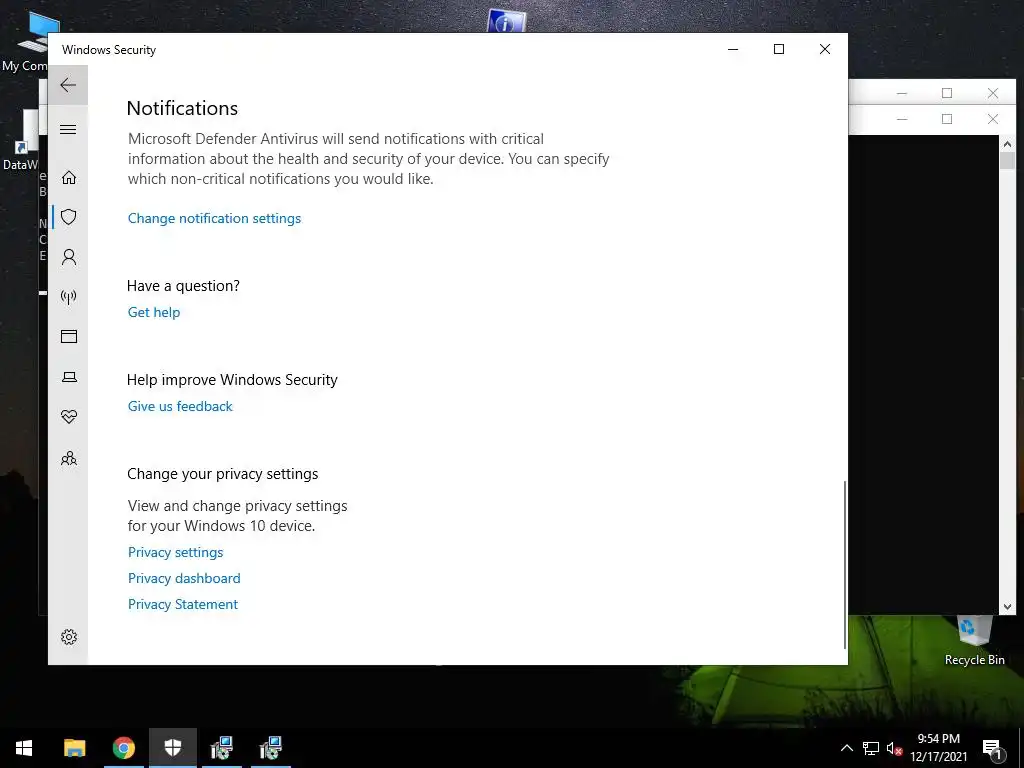The image size is (1024, 768).
Task: Click 'Have a question?' text
Action: pos(184,285)
